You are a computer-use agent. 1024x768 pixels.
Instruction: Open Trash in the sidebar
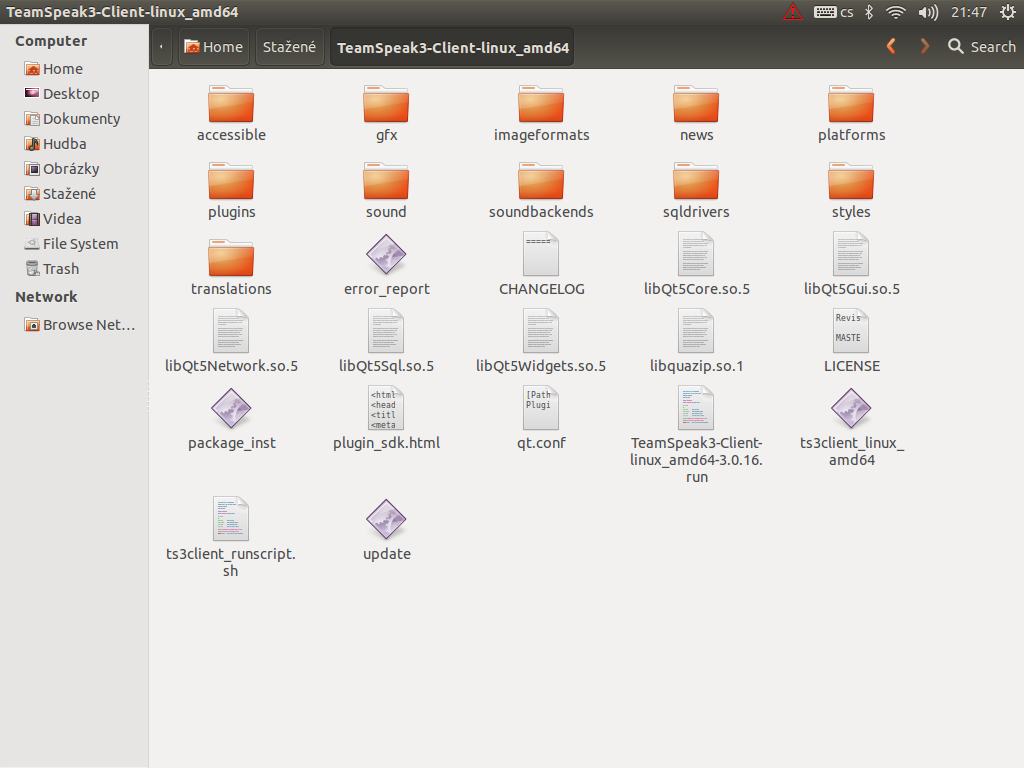click(60, 268)
